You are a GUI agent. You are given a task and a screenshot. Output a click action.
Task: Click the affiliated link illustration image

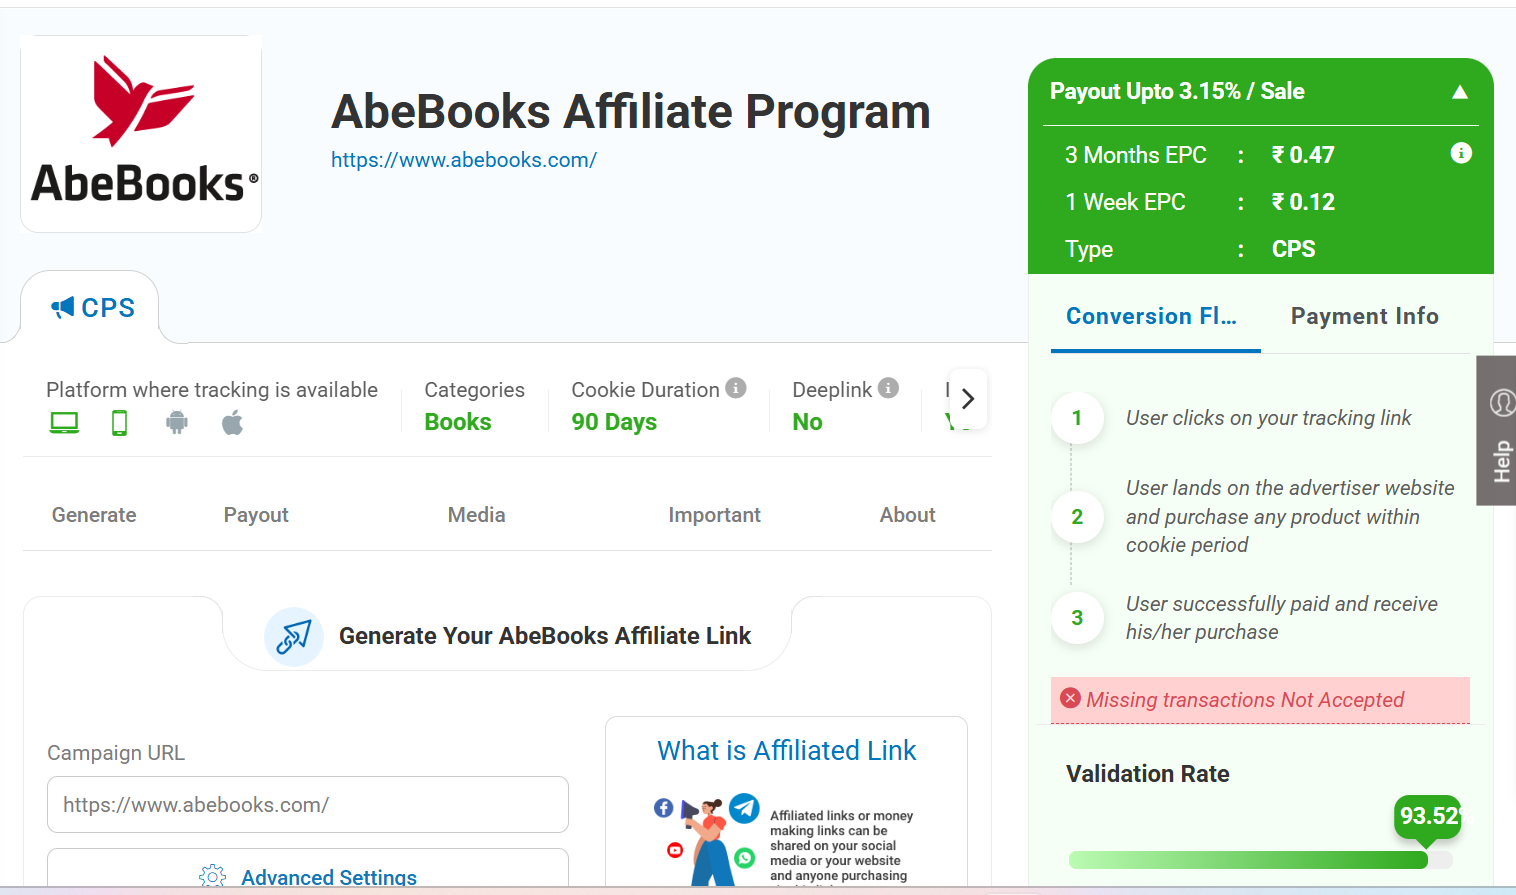click(x=708, y=842)
